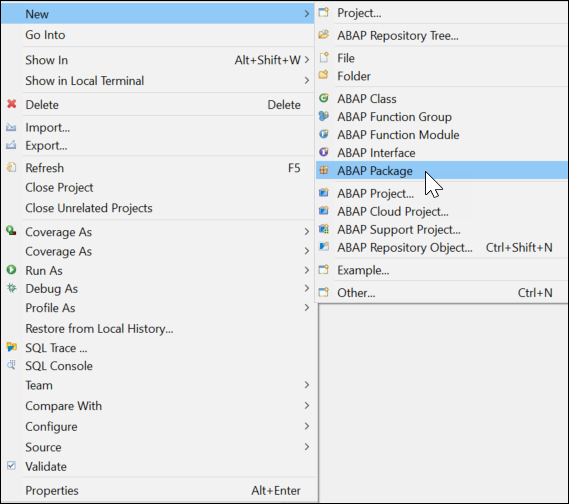The width and height of the screenshot is (570, 504).
Task: Click the red Delete cross icon
Action: [12, 104]
